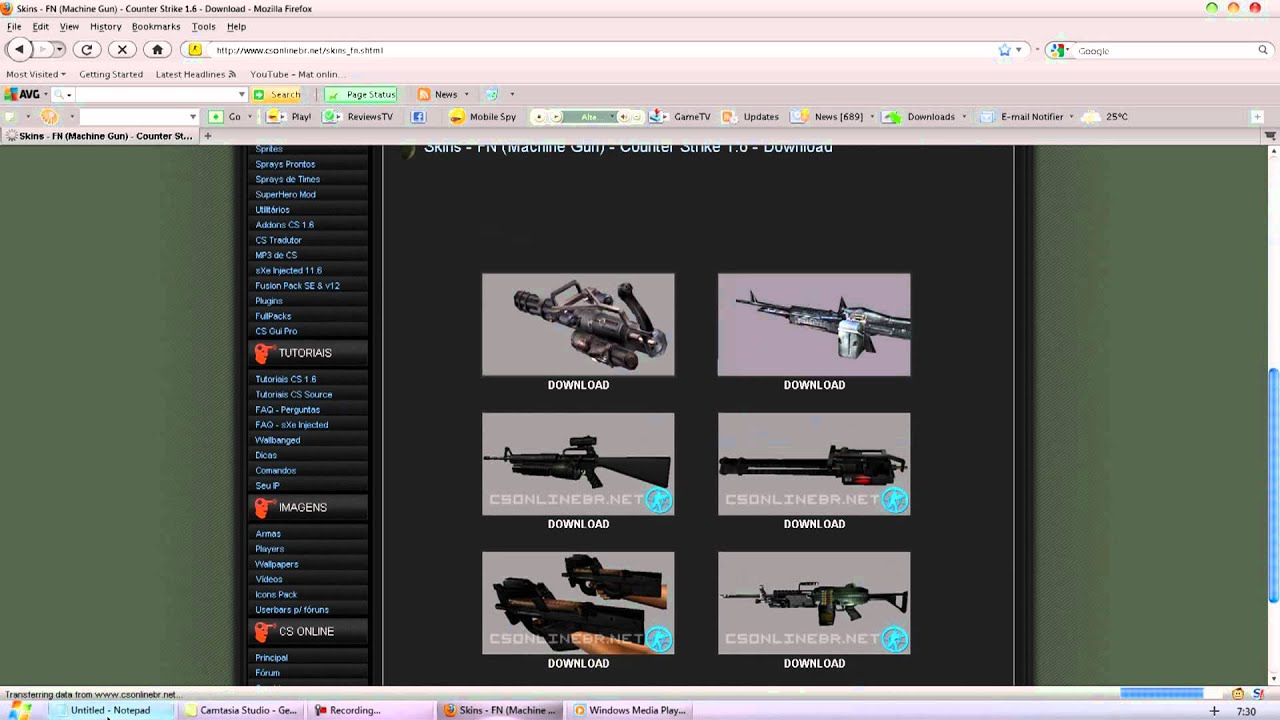Open the Play! toolbar button

coord(288,117)
